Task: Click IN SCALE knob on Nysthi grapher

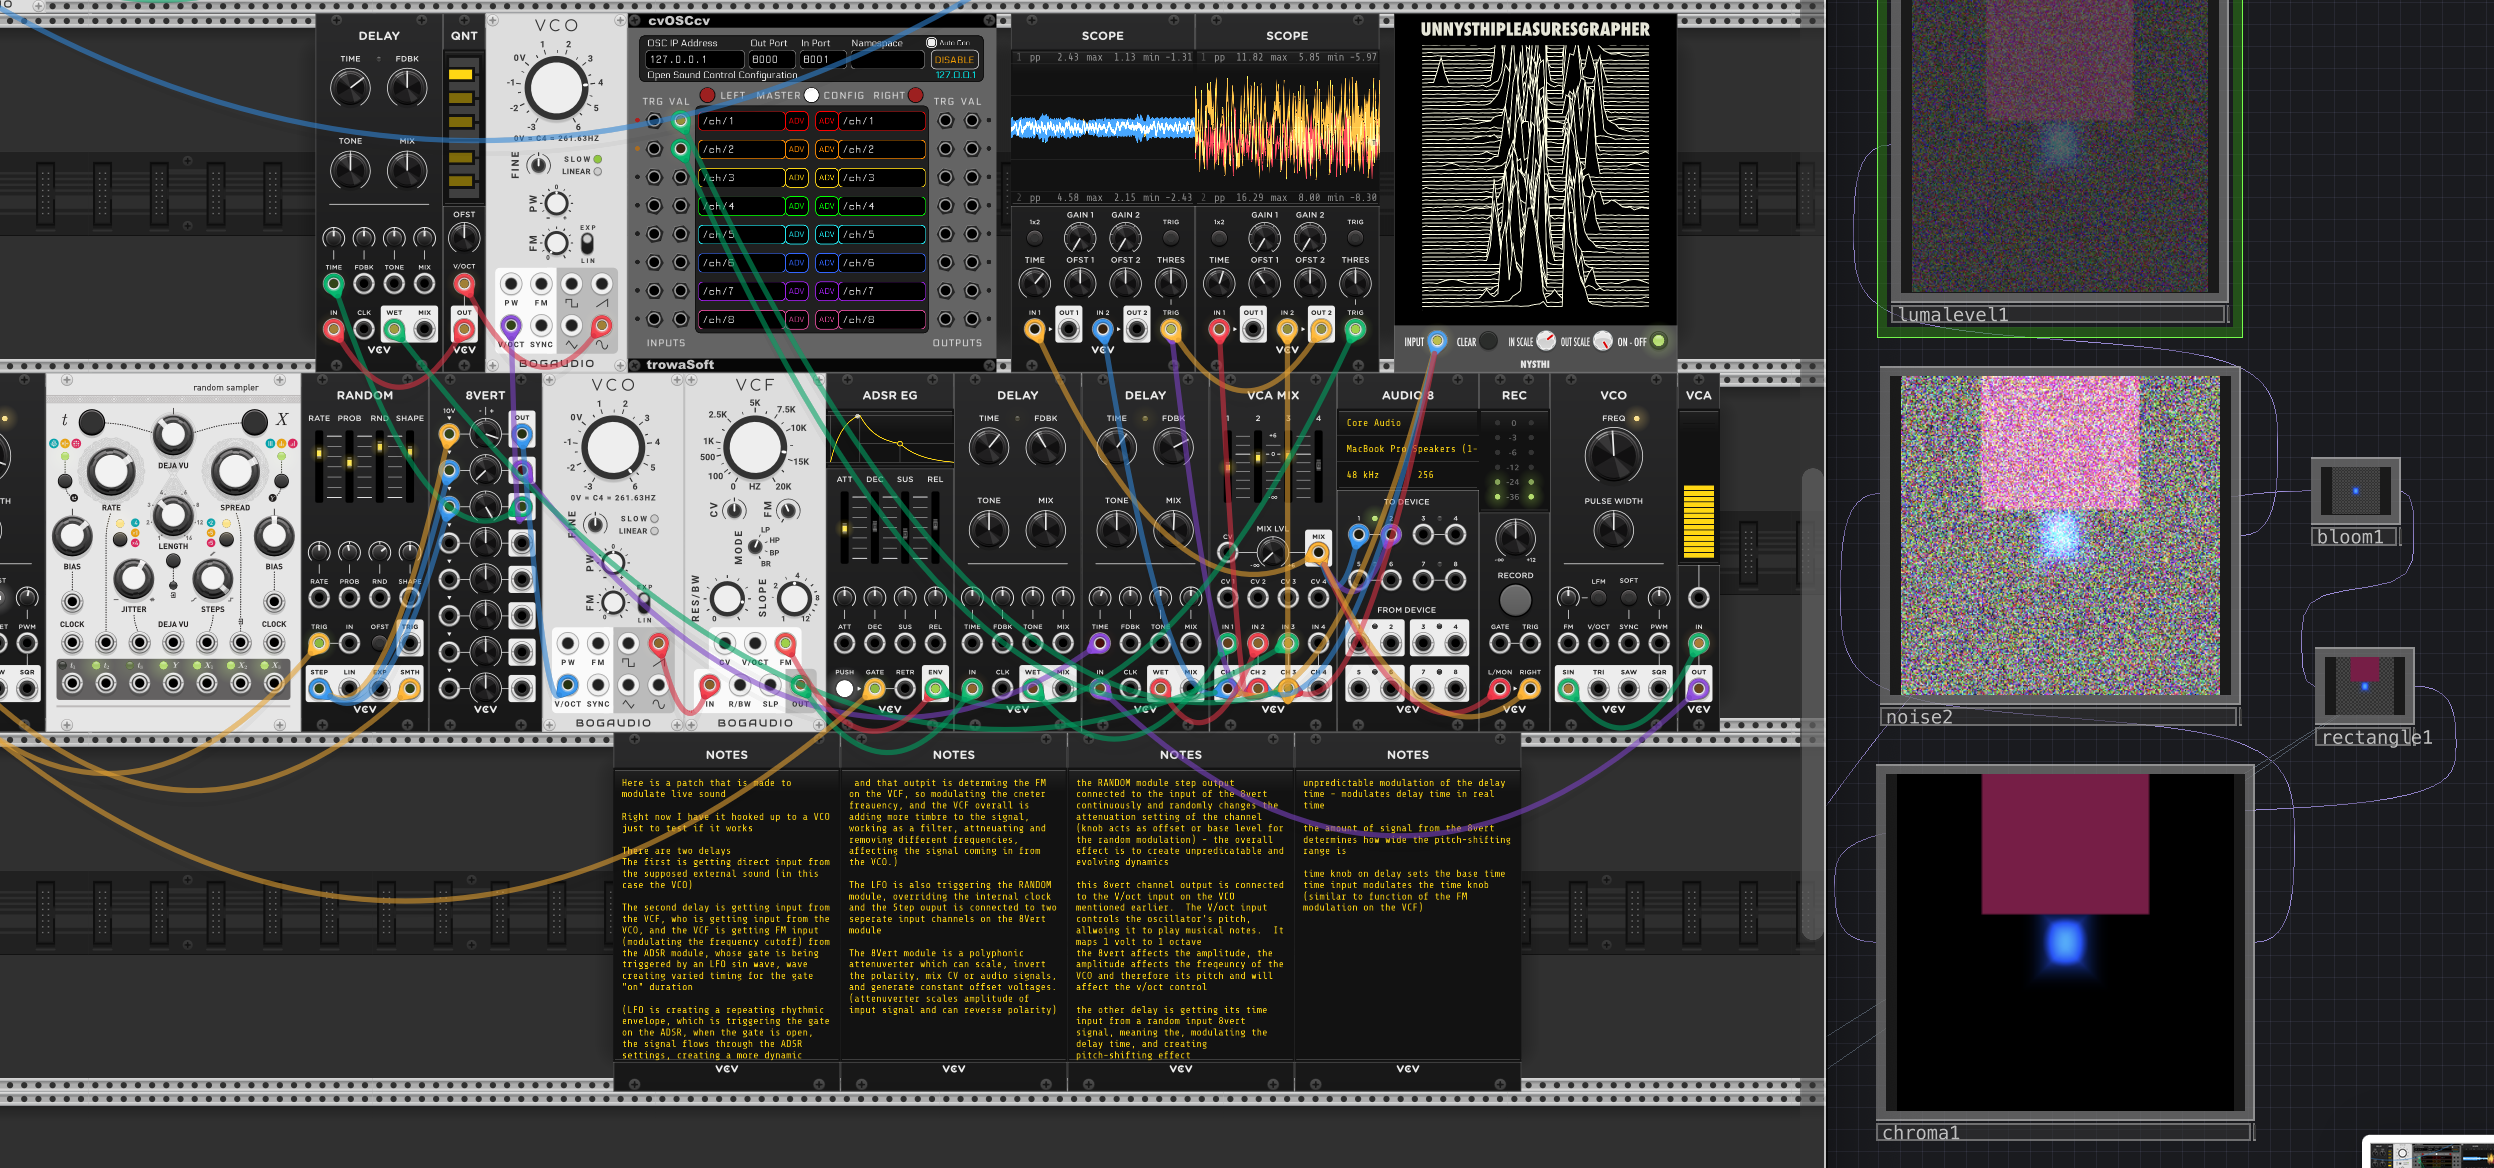Action: 1545,341
